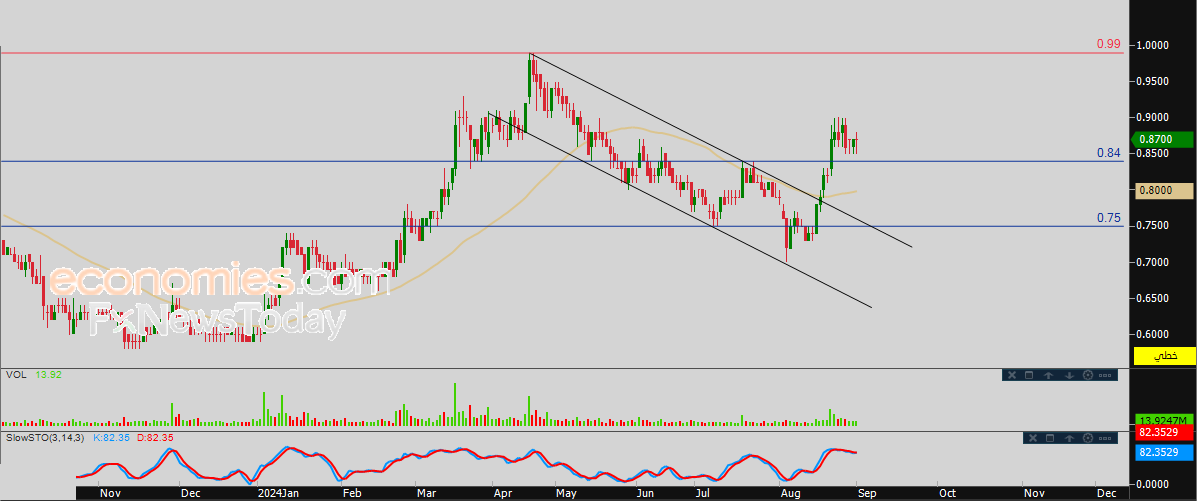Screen dimensions: 1197x501
Task: Move the VOL panel down
Action: pos(1068,375)
